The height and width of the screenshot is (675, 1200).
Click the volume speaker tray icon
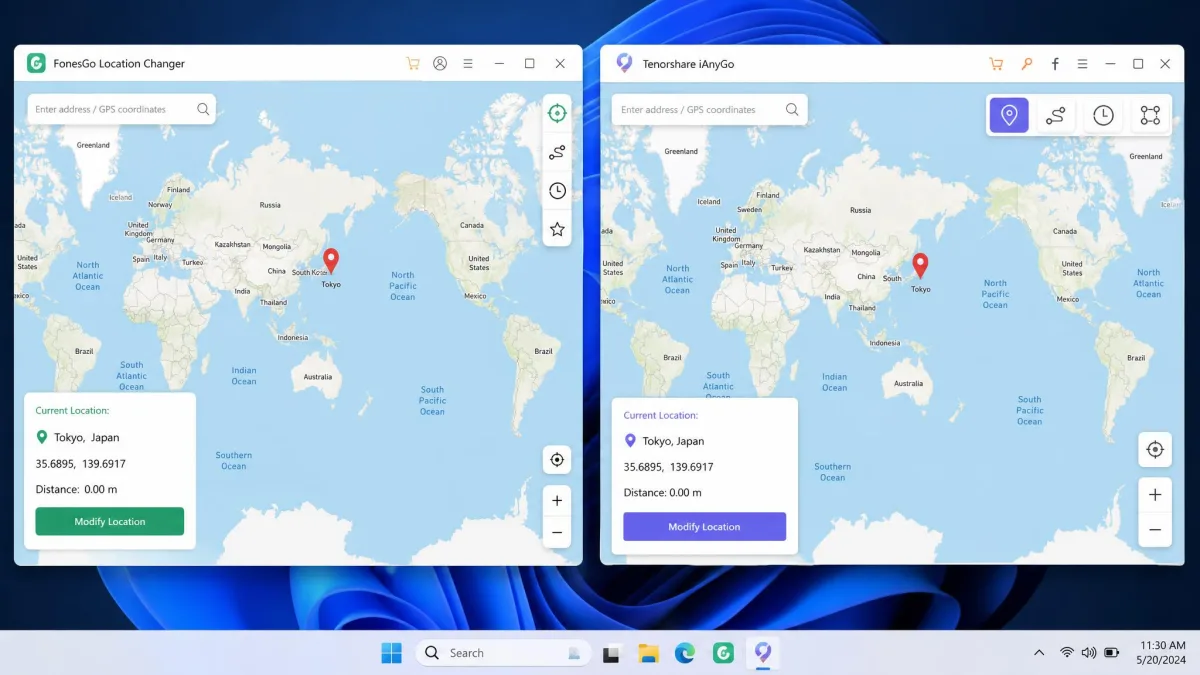pyautogui.click(x=1089, y=653)
